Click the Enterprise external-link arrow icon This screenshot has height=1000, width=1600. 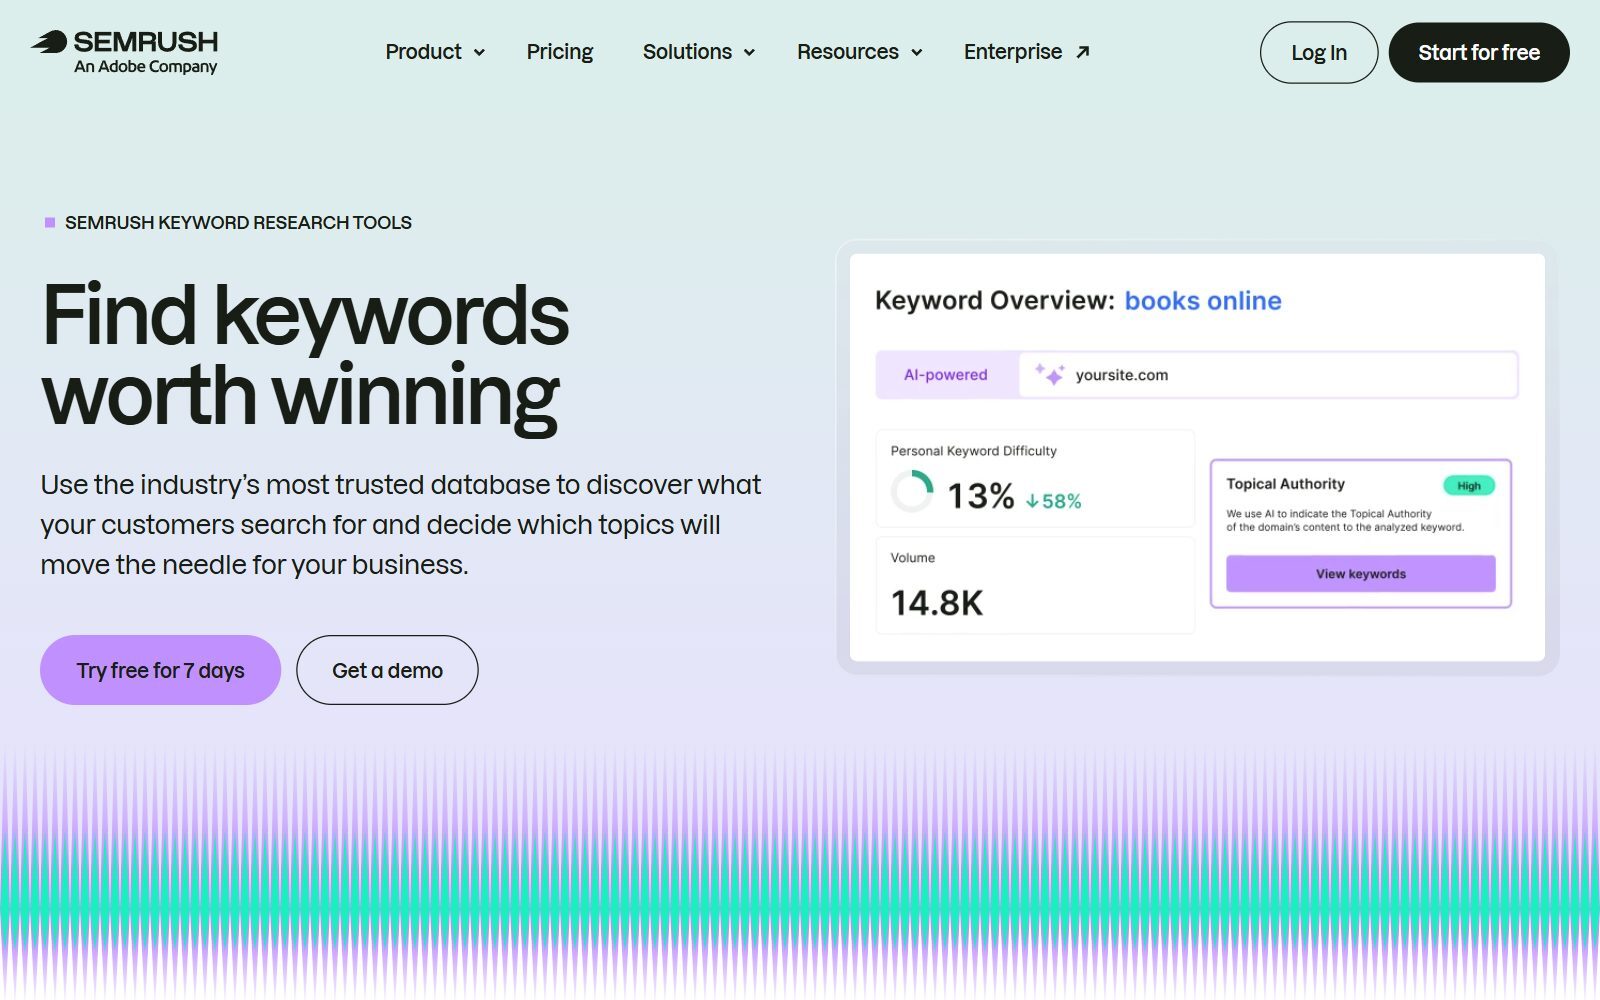[x=1082, y=52]
